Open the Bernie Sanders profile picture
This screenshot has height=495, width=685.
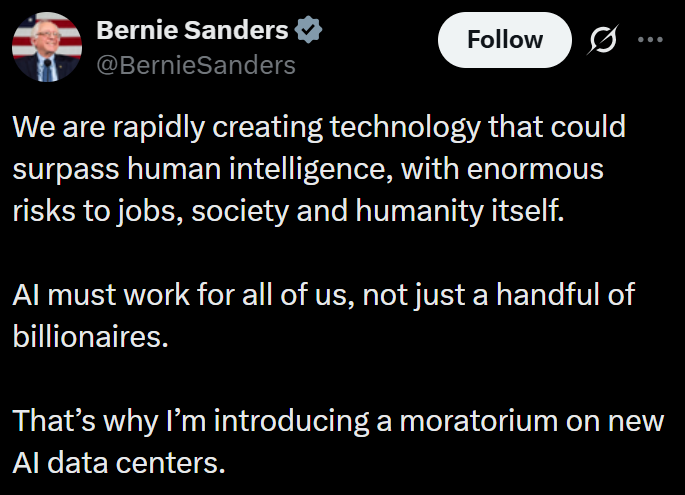46,46
